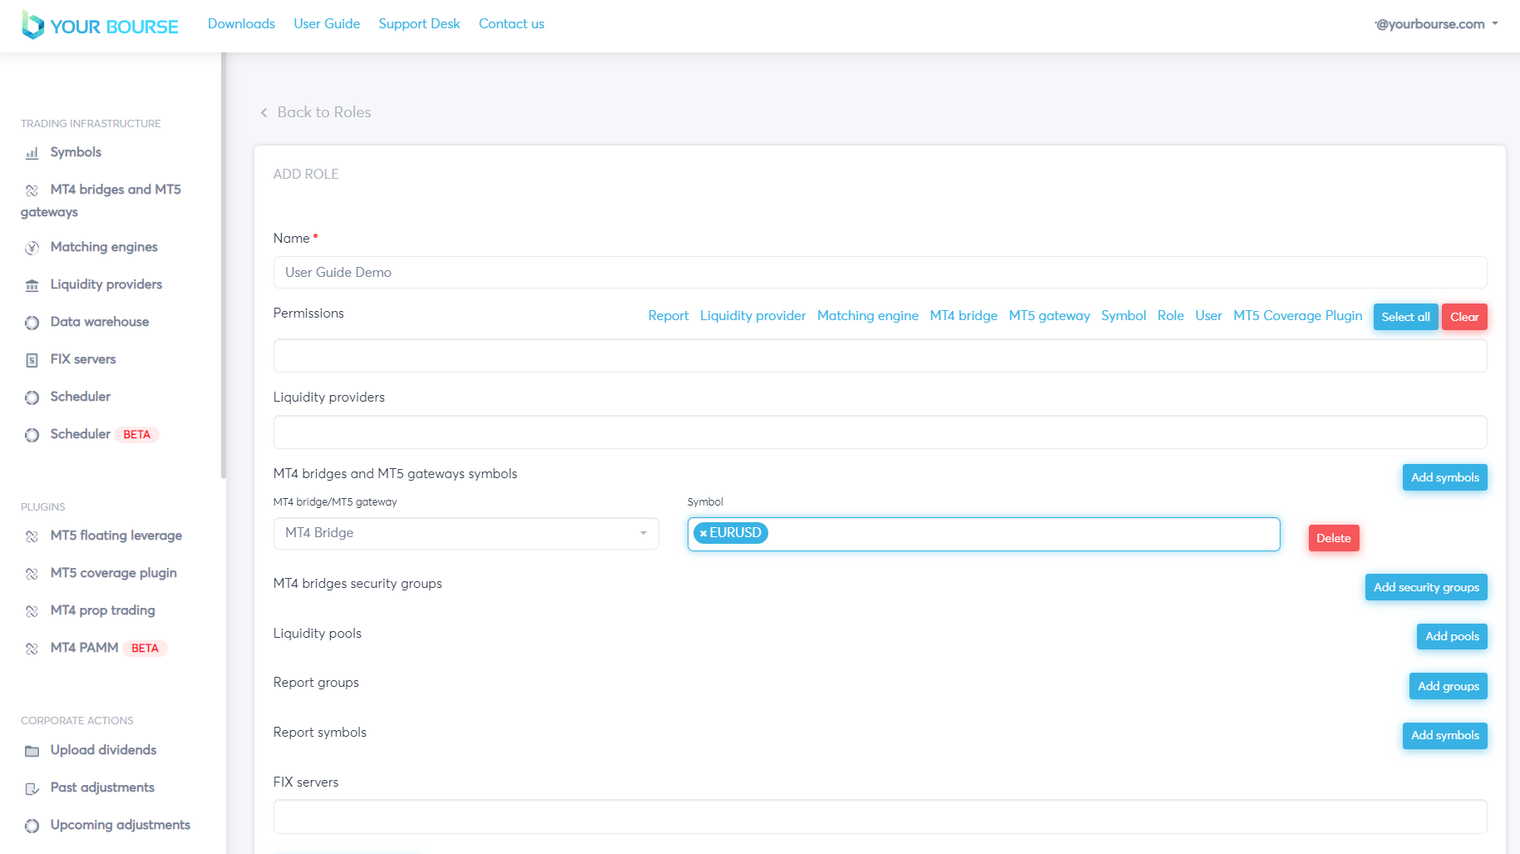Select the MT4 bridge permission shortcut
Image resolution: width=1520 pixels, height=854 pixels.
pos(964,316)
